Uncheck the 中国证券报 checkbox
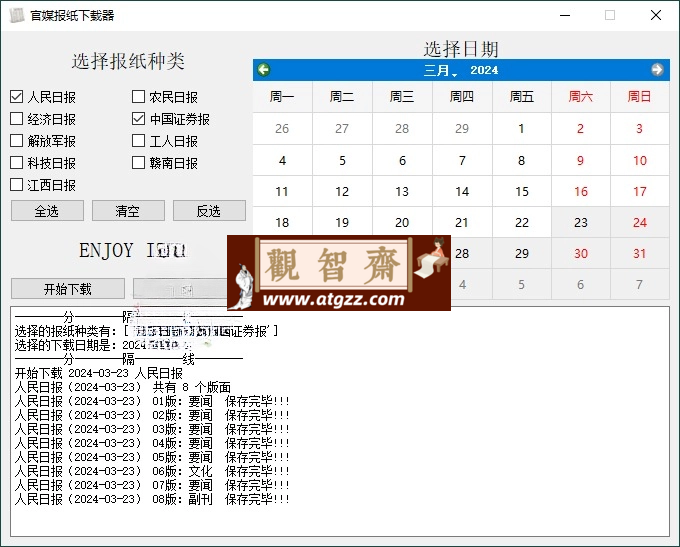Screen dimensions: 680x547 click(x=138, y=118)
